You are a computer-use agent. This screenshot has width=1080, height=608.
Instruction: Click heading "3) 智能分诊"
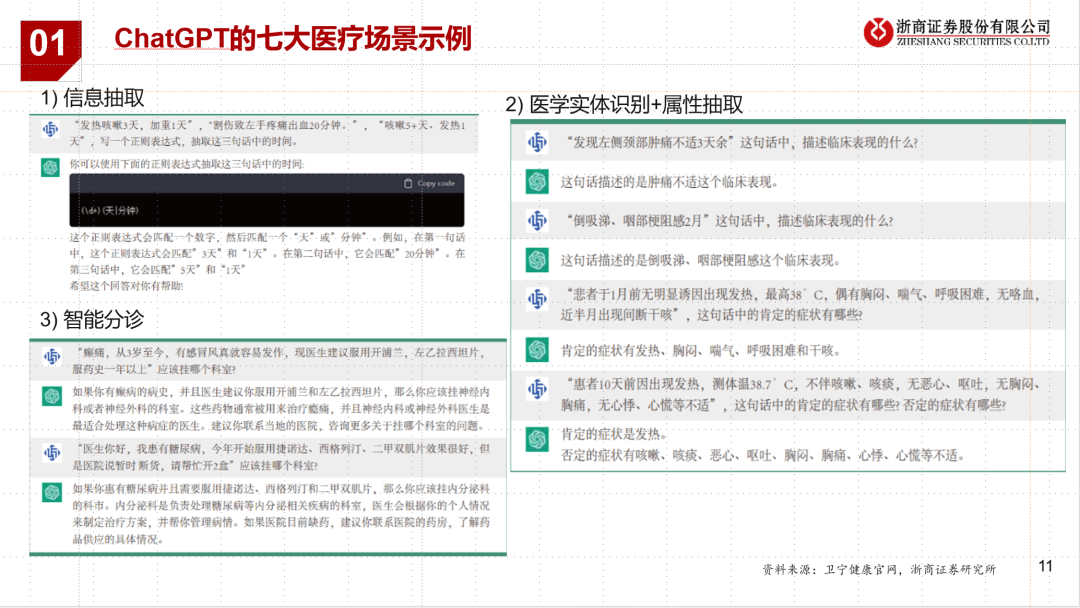pos(92,319)
